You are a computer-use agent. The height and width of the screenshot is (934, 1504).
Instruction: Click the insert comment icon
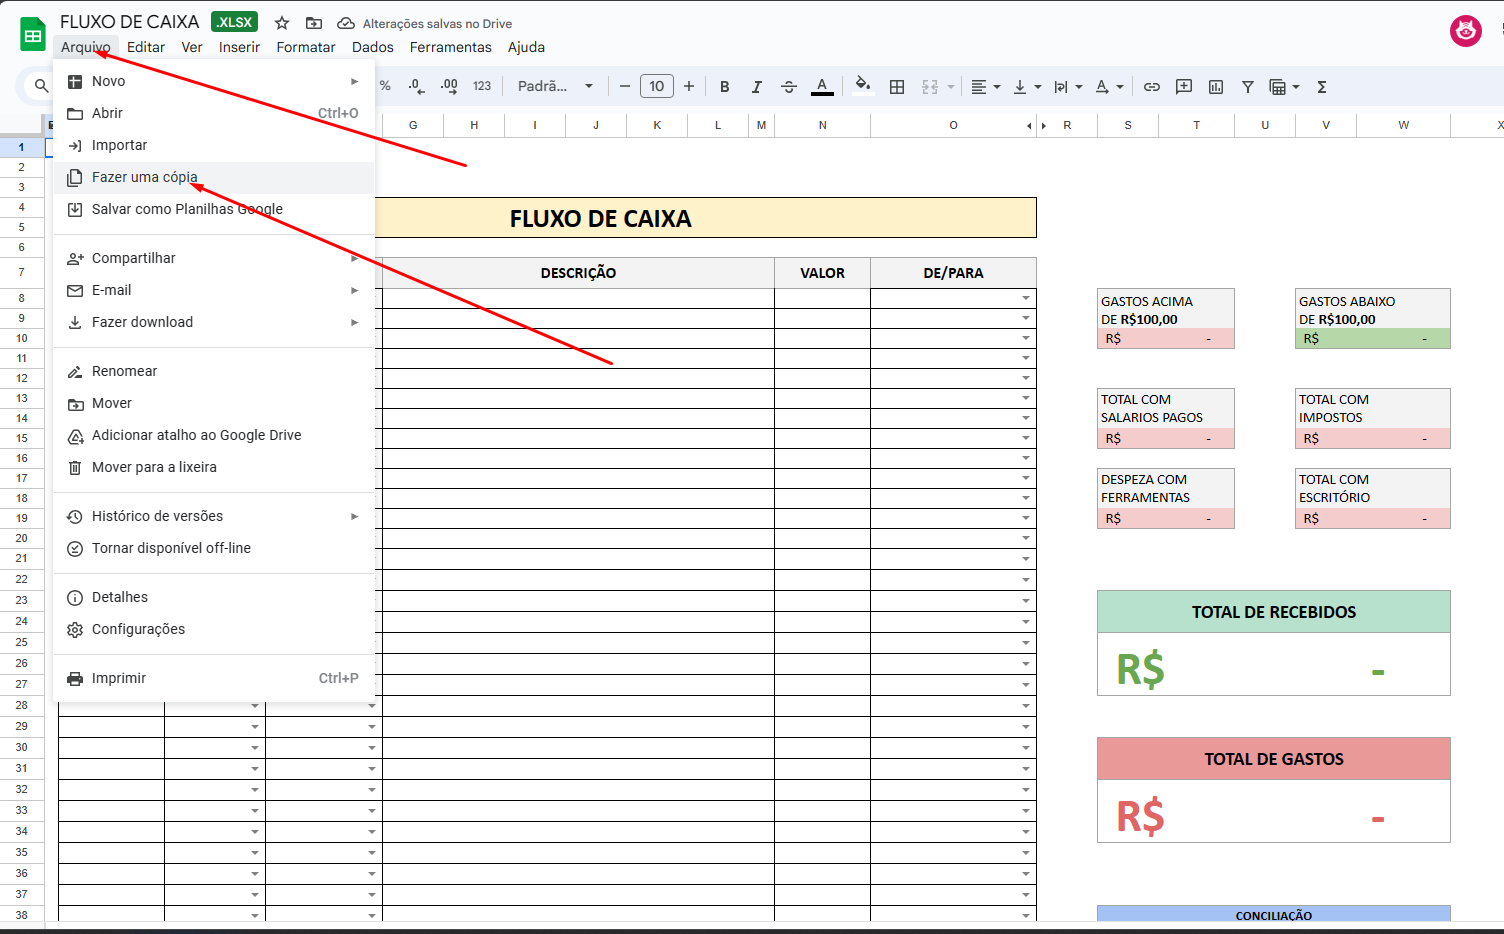pos(1184,87)
